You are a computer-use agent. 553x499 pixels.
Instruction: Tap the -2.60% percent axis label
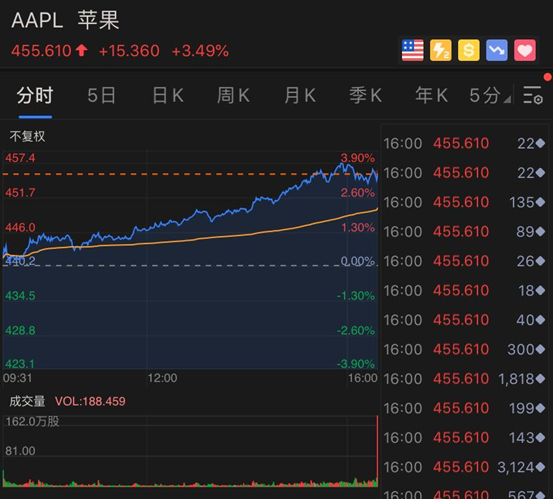click(x=356, y=330)
